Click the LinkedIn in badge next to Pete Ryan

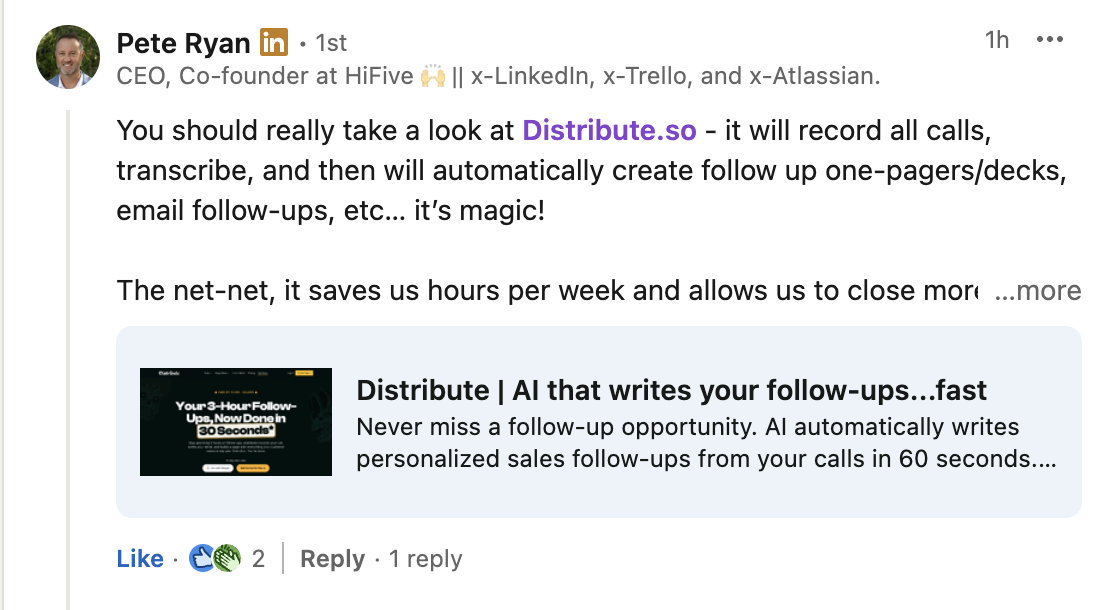pos(276,42)
